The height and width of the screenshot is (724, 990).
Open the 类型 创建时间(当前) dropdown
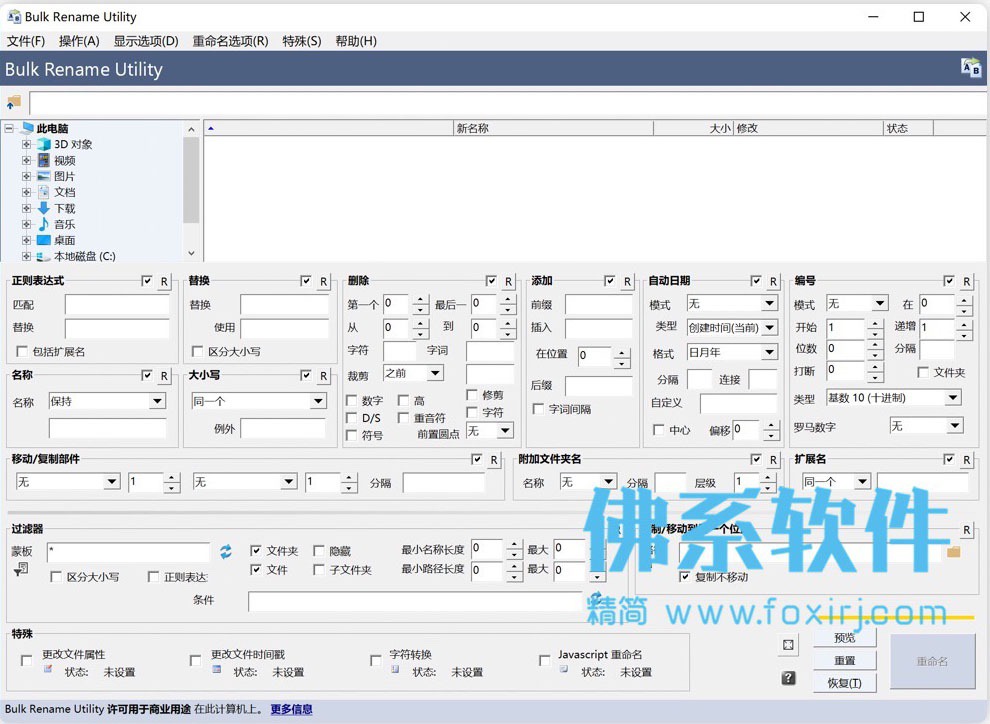(x=769, y=328)
